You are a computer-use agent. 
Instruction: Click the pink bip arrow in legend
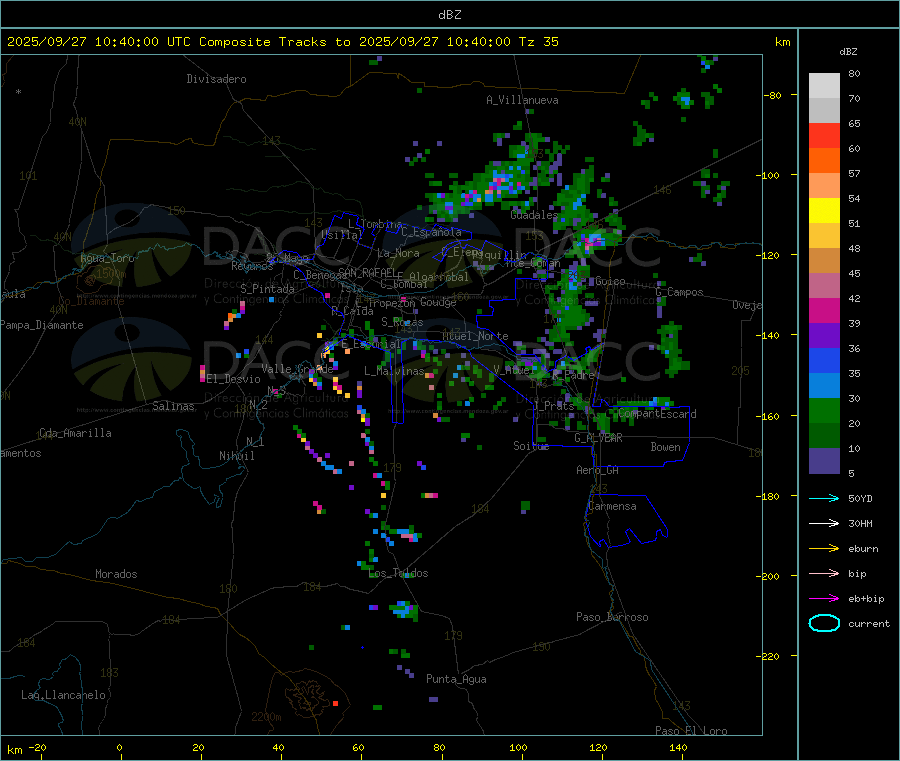pyautogui.click(x=824, y=573)
